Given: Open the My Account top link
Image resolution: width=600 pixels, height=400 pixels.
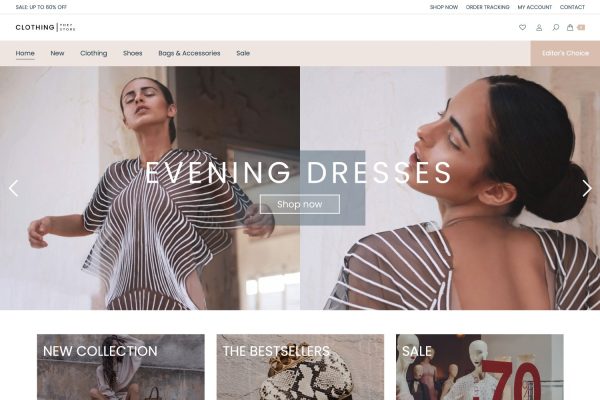Looking at the screenshot, I should click(x=535, y=7).
